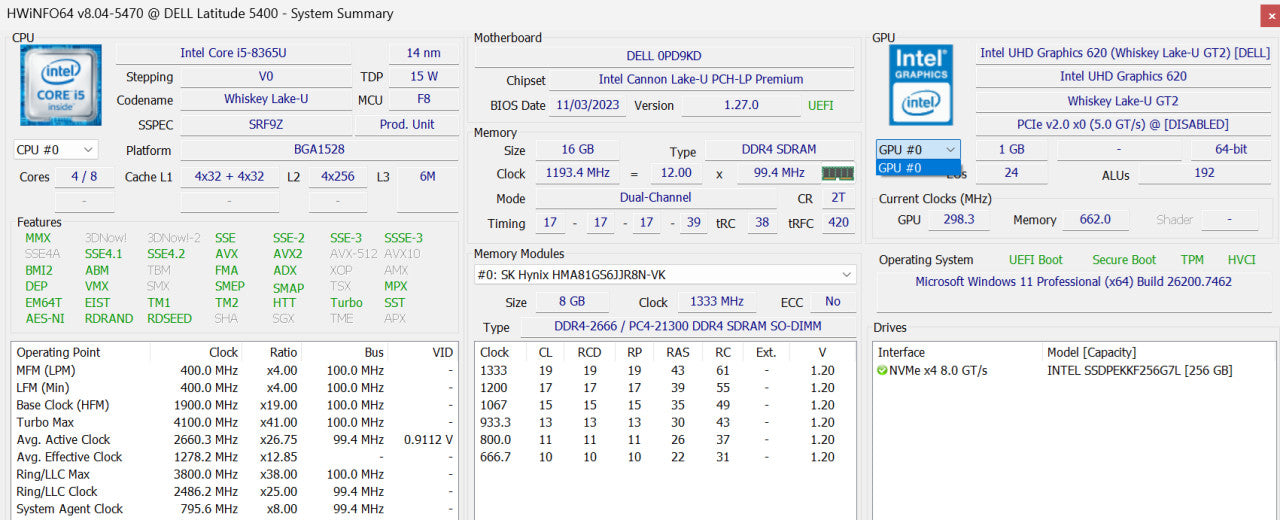Click the PCIe v2.0 x0 DISABLED field
1280x520 pixels.
(x=1125, y=125)
